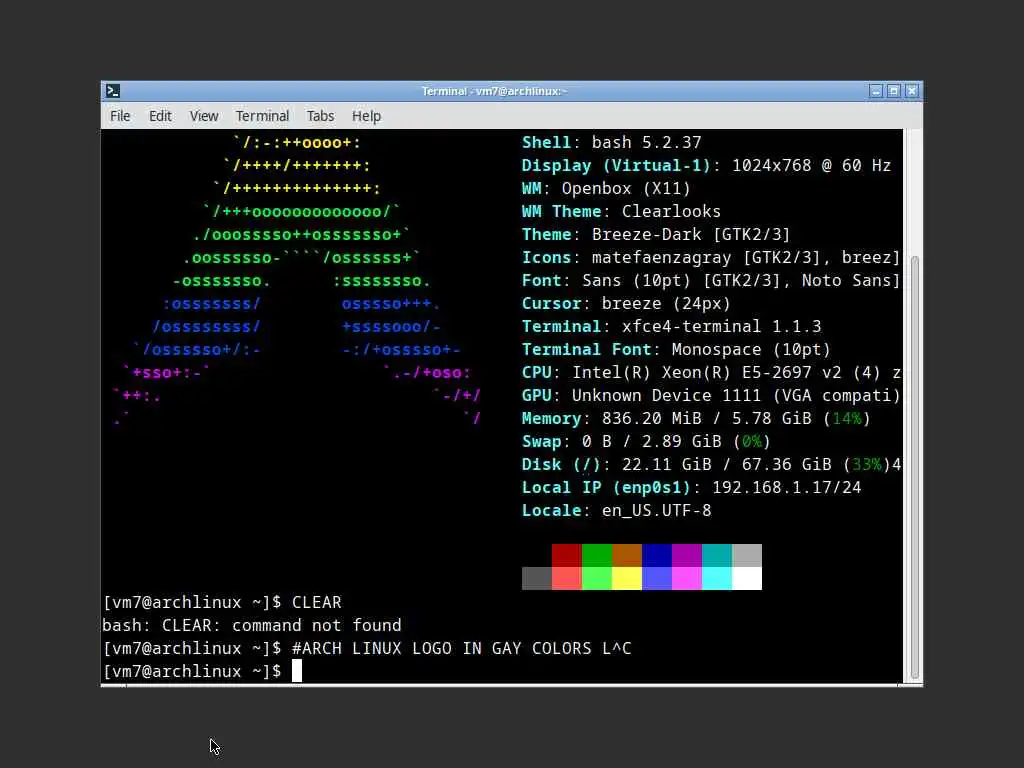Click the red color block
Image resolution: width=1024 pixels, height=768 pixels.
566,555
